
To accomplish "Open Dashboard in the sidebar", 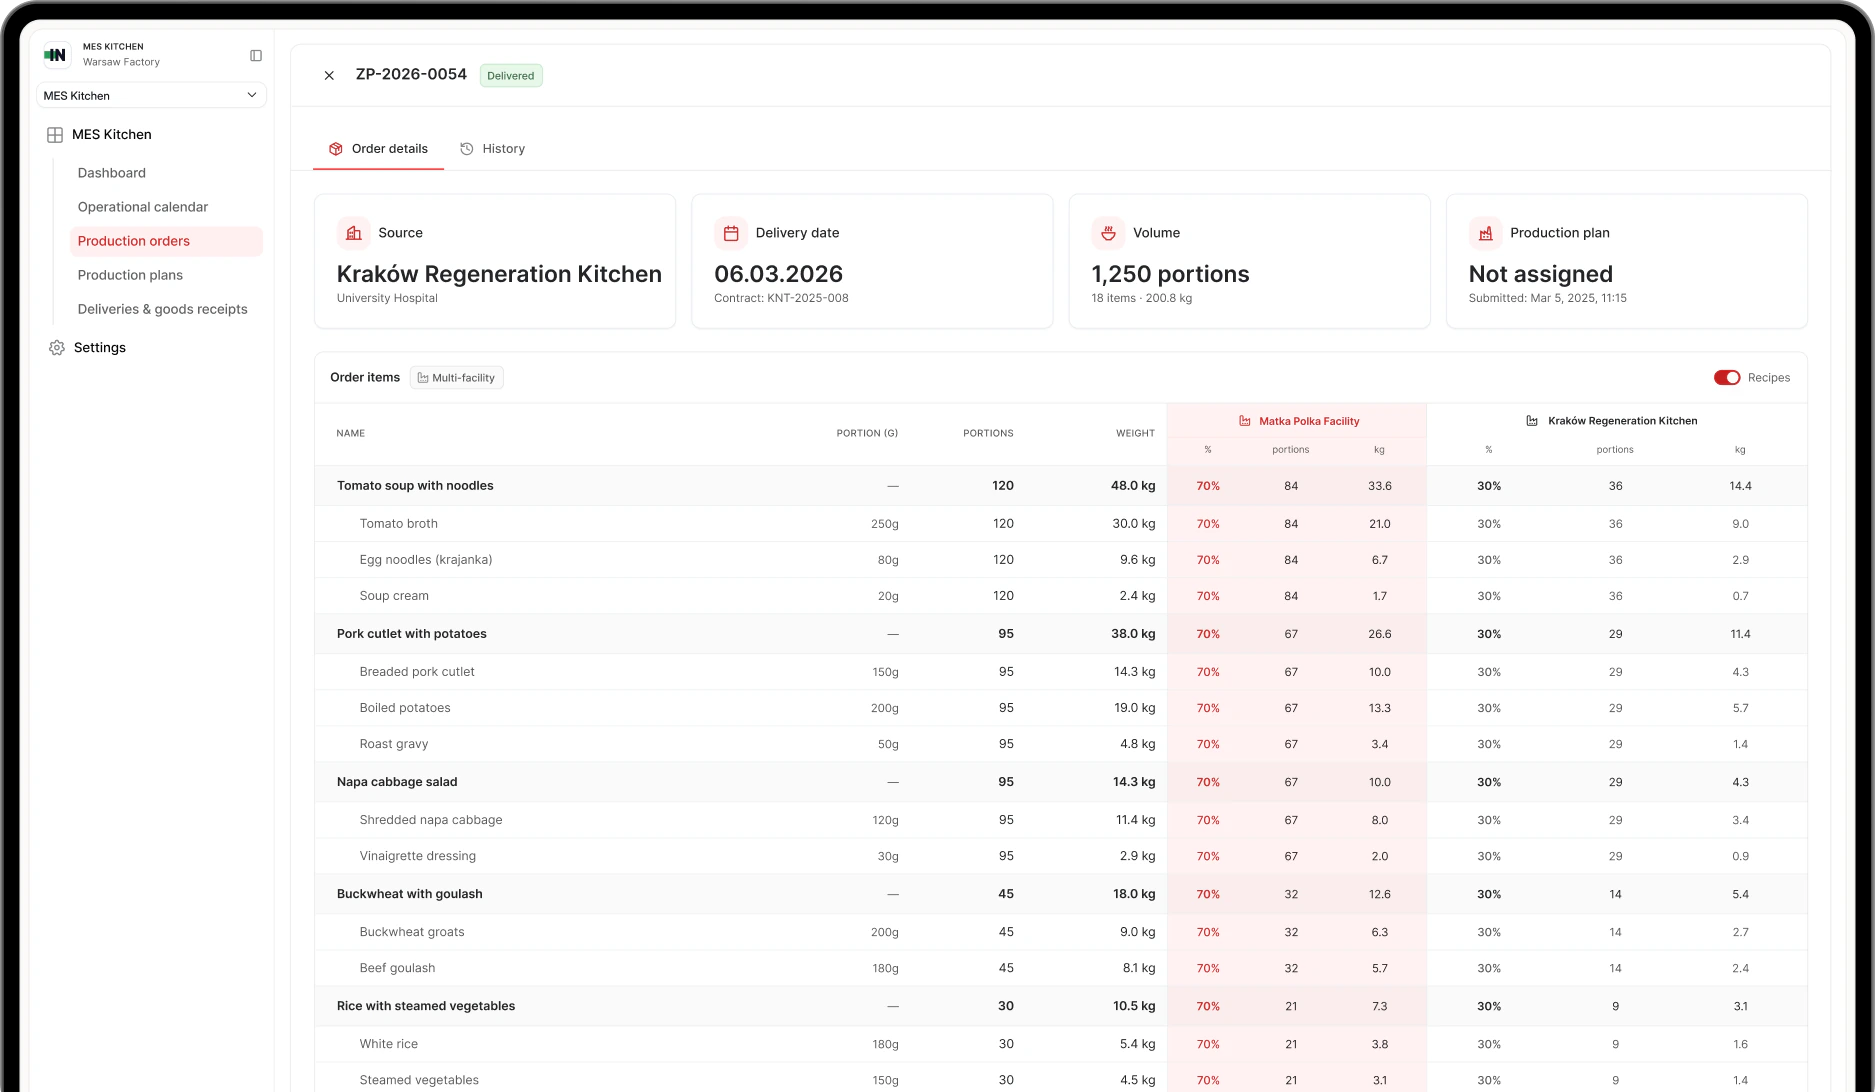I will pyautogui.click(x=112, y=173).
